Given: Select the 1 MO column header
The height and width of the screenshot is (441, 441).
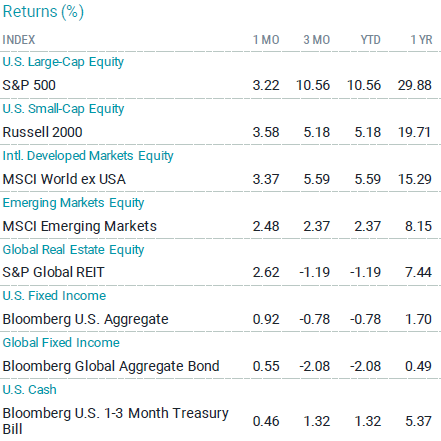Looking at the screenshot, I should 266,40.
